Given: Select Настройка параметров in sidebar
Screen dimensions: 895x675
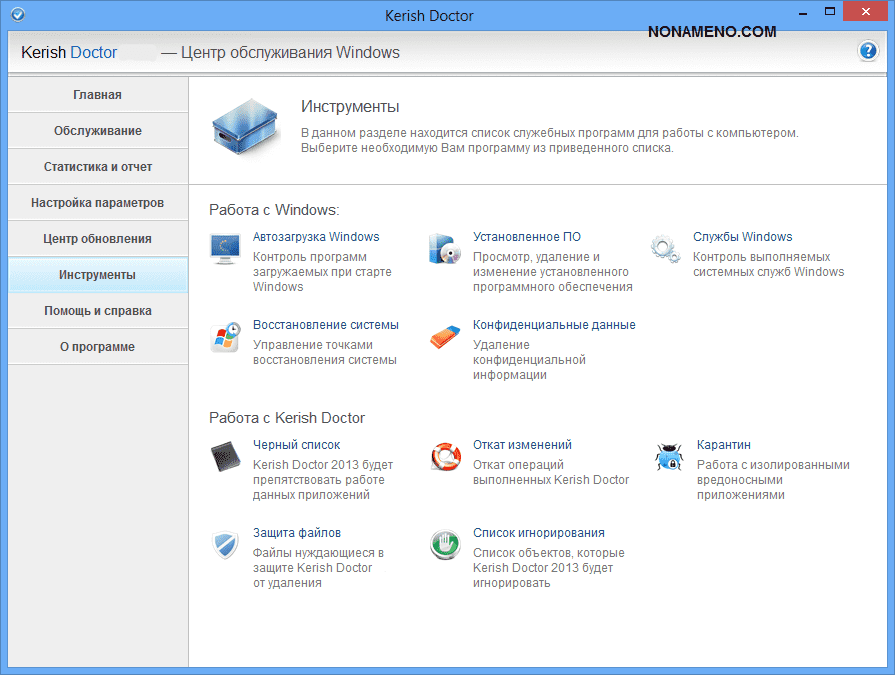Looking at the screenshot, I should (x=97, y=203).
